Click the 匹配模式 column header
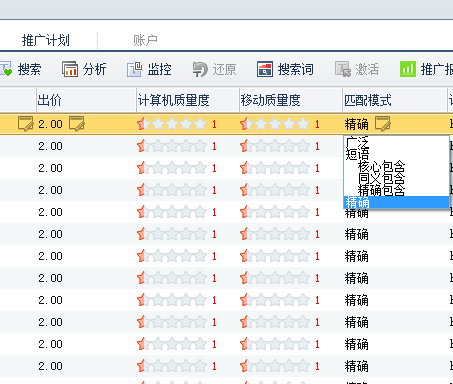Screen dimensions: 453x384 point(395,100)
